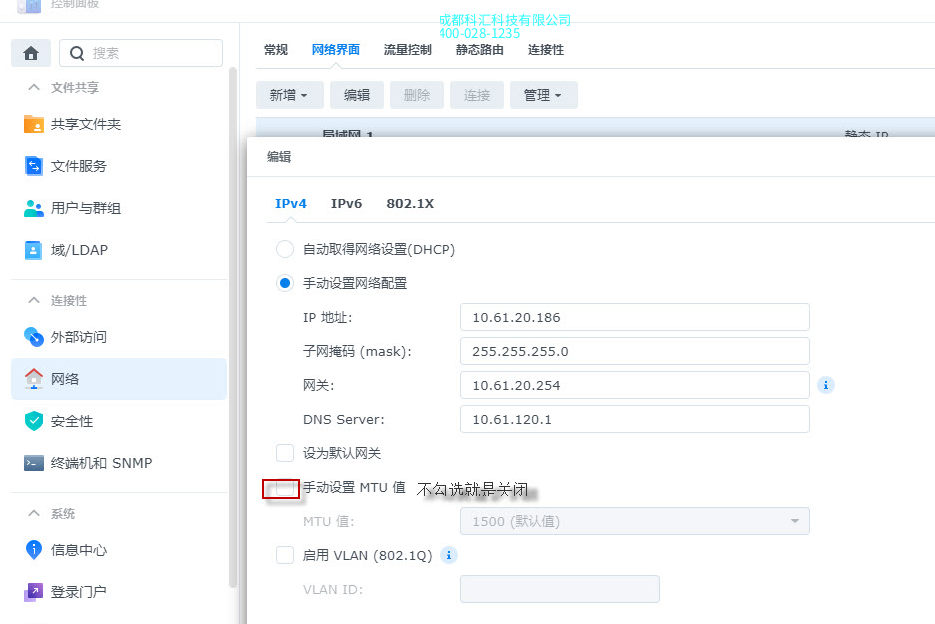Click the 终端机和 SNMP sidebar label
The width and height of the screenshot is (935, 624).
tap(101, 463)
